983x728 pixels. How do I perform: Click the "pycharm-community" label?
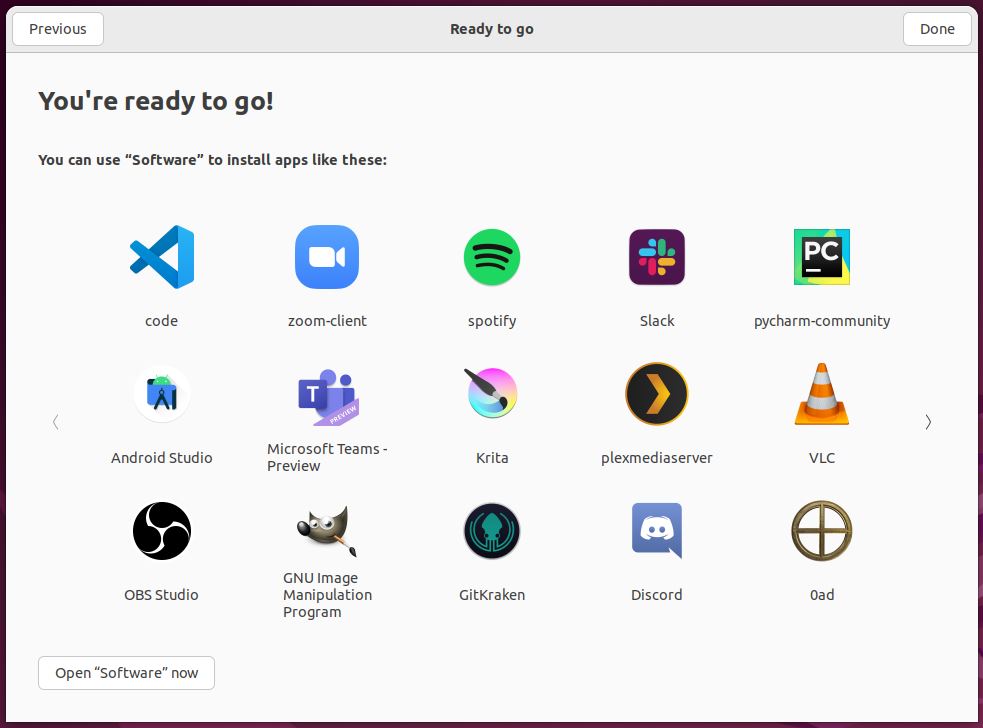pyautogui.click(x=822, y=321)
